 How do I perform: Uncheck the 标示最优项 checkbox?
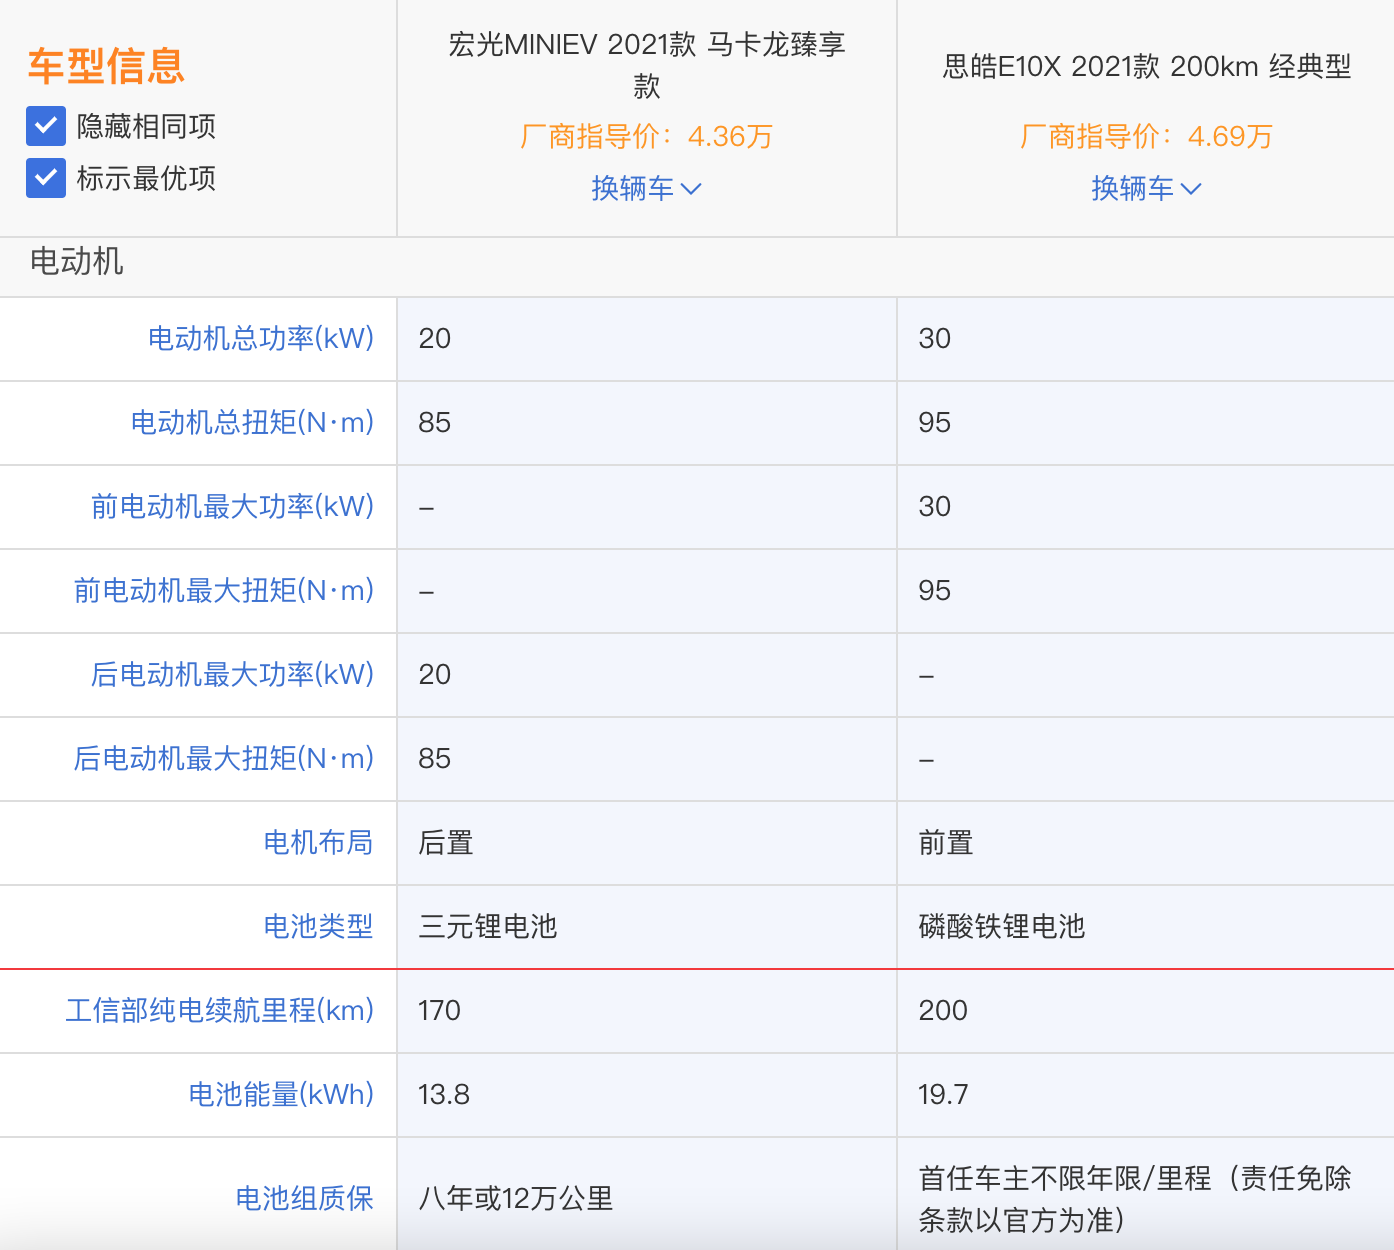point(46,178)
